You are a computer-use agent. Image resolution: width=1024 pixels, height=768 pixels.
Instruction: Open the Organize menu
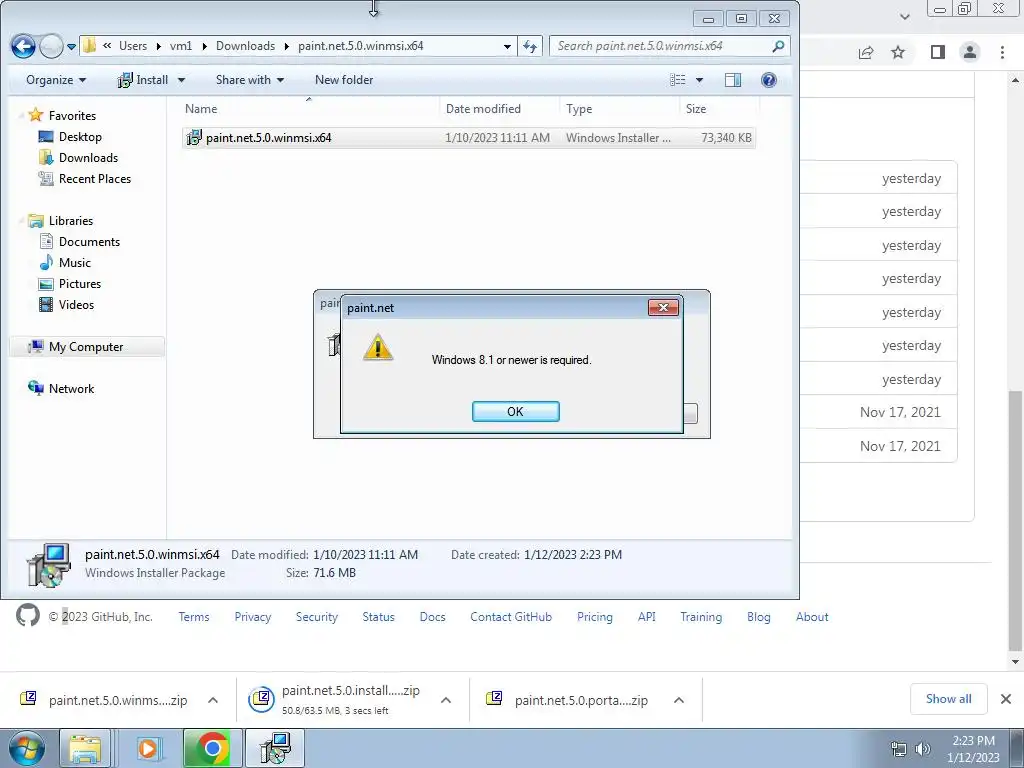[x=56, y=80]
